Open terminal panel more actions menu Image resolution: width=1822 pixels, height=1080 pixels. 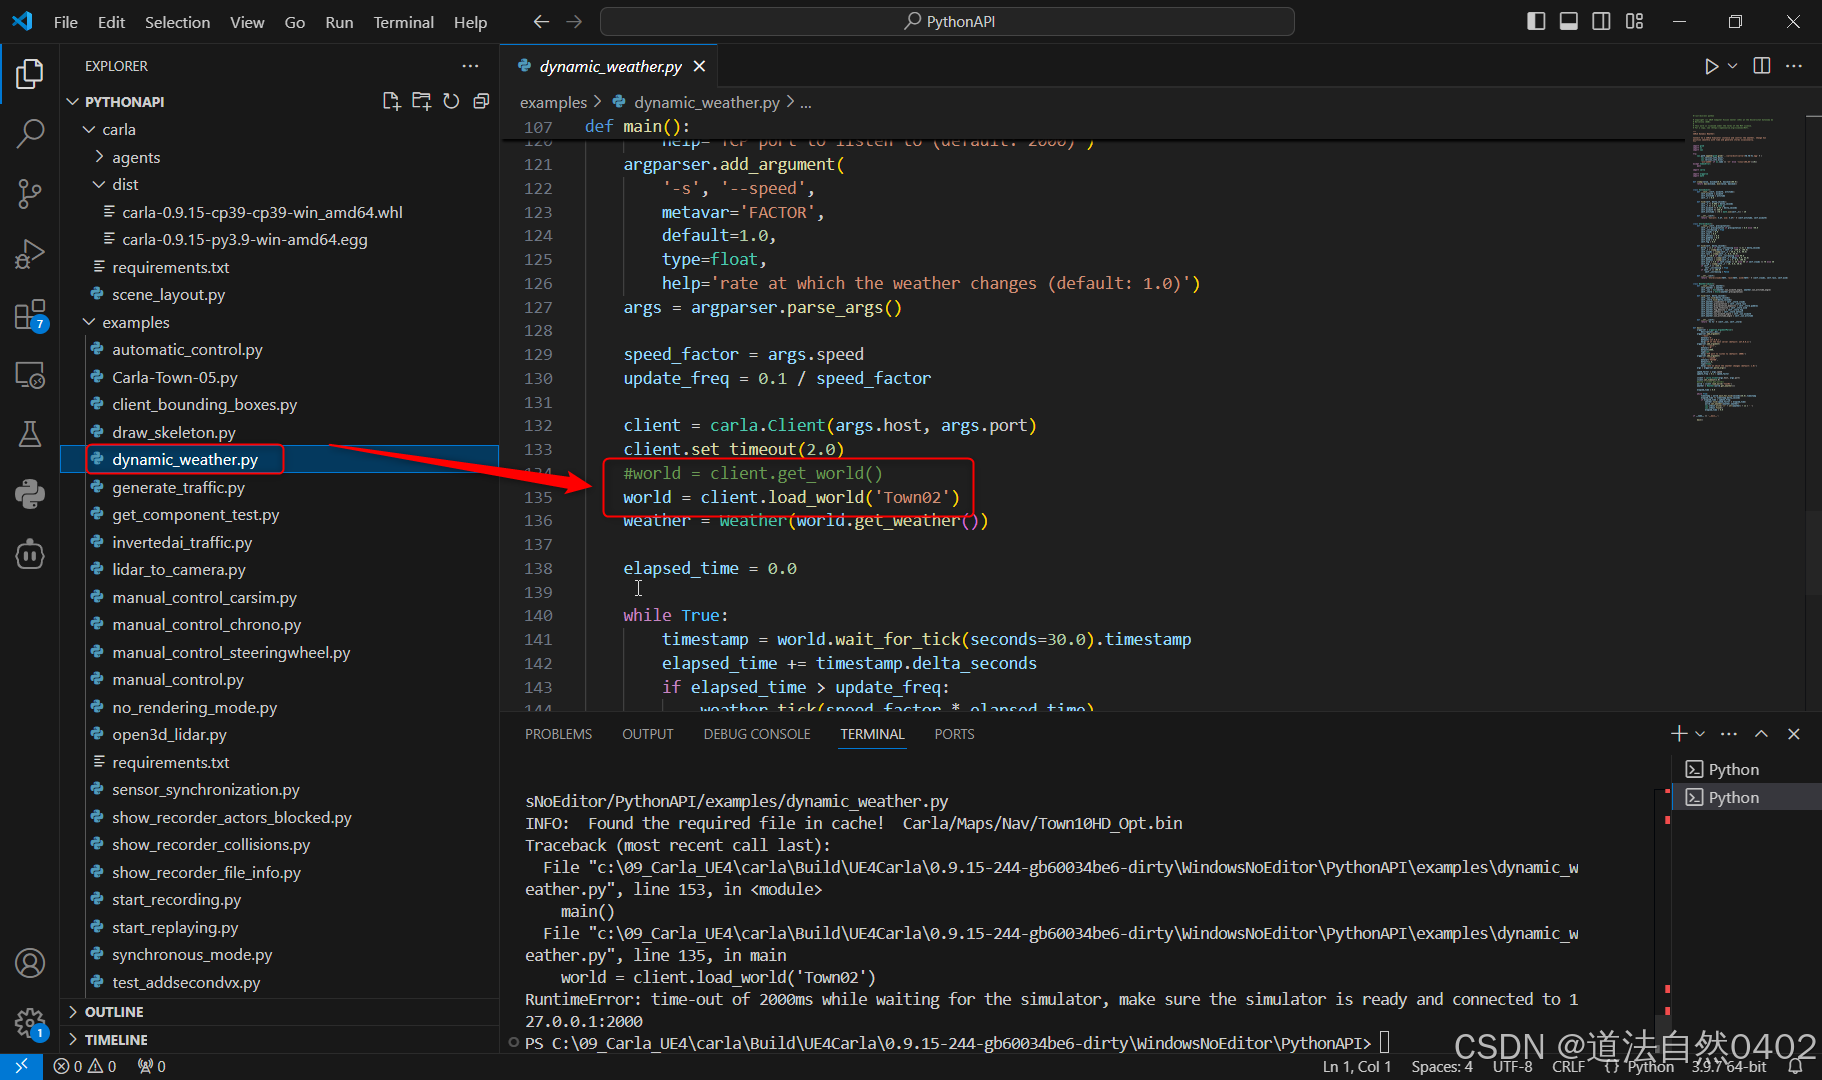1729,734
